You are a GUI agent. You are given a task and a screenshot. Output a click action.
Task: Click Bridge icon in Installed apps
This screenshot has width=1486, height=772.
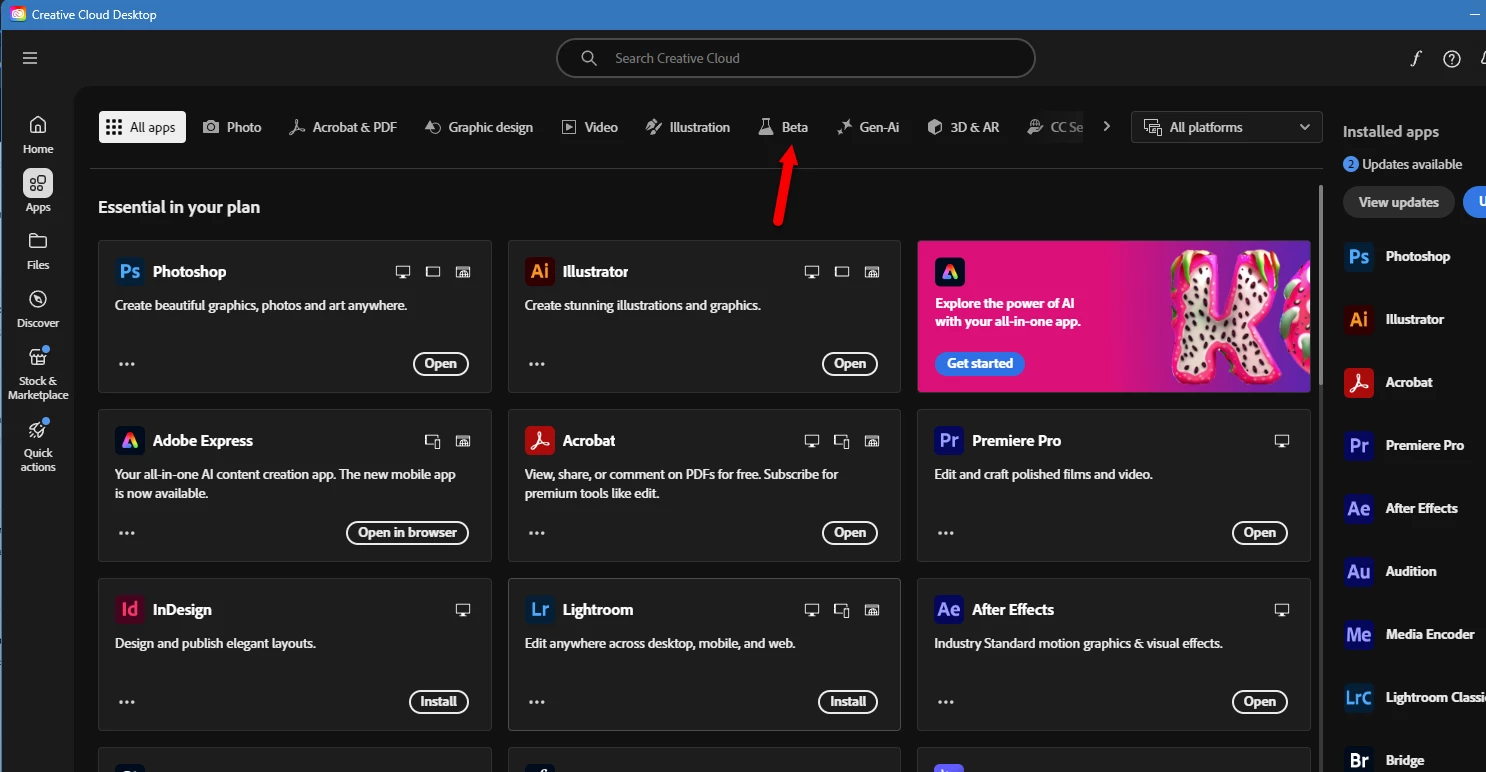point(1359,761)
